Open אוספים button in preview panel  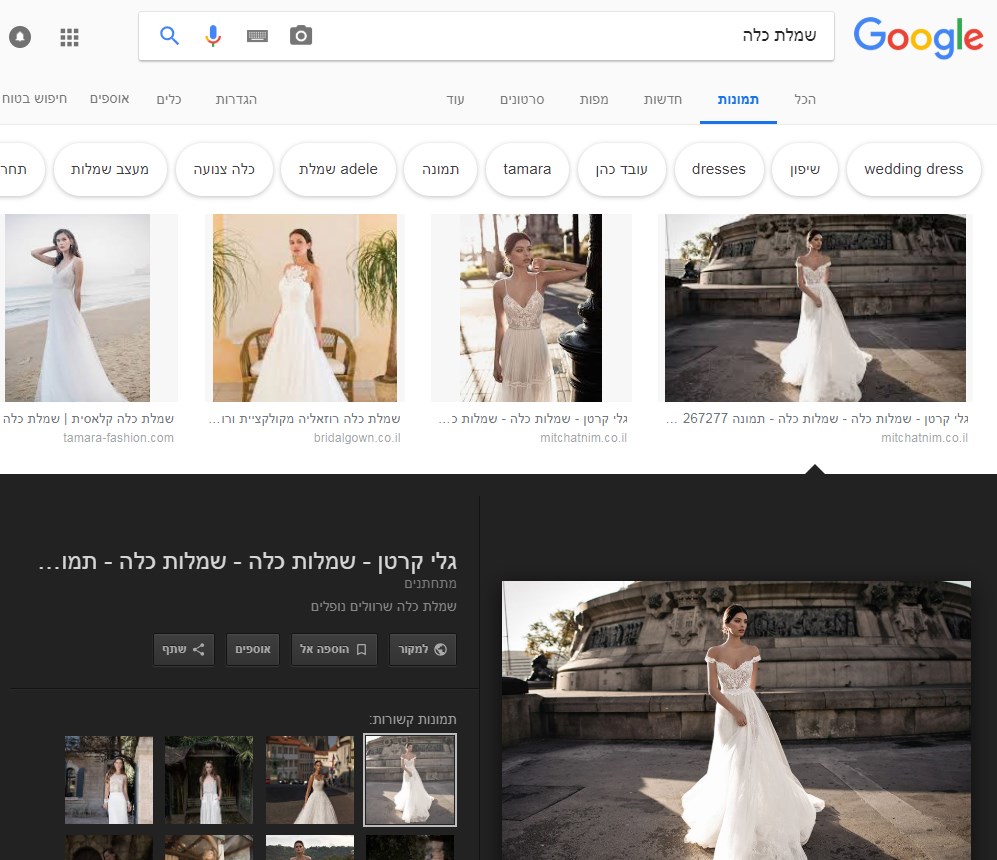(253, 649)
